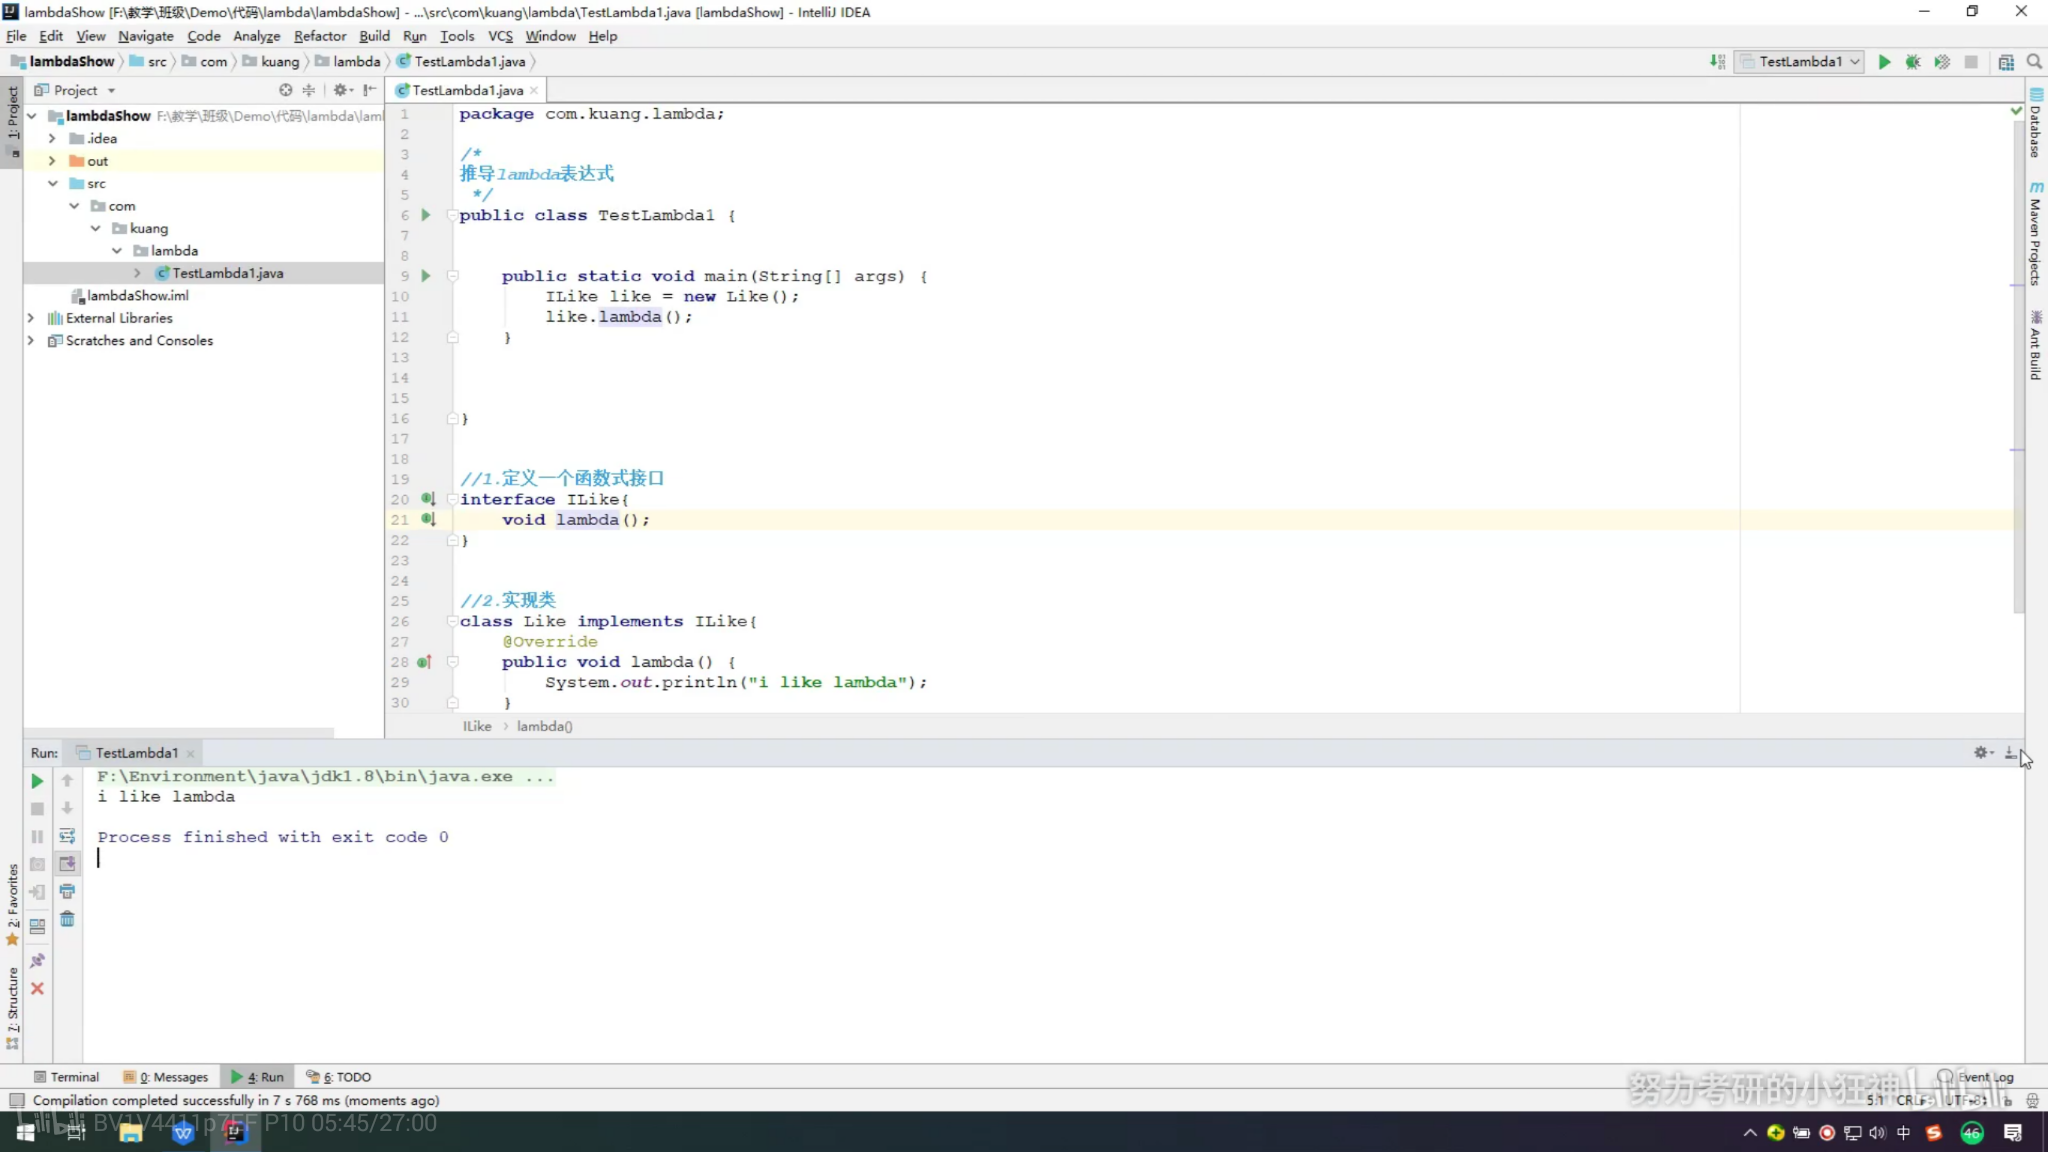Image resolution: width=2048 pixels, height=1152 pixels.
Task: Open the Navigate menu
Action: click(146, 36)
